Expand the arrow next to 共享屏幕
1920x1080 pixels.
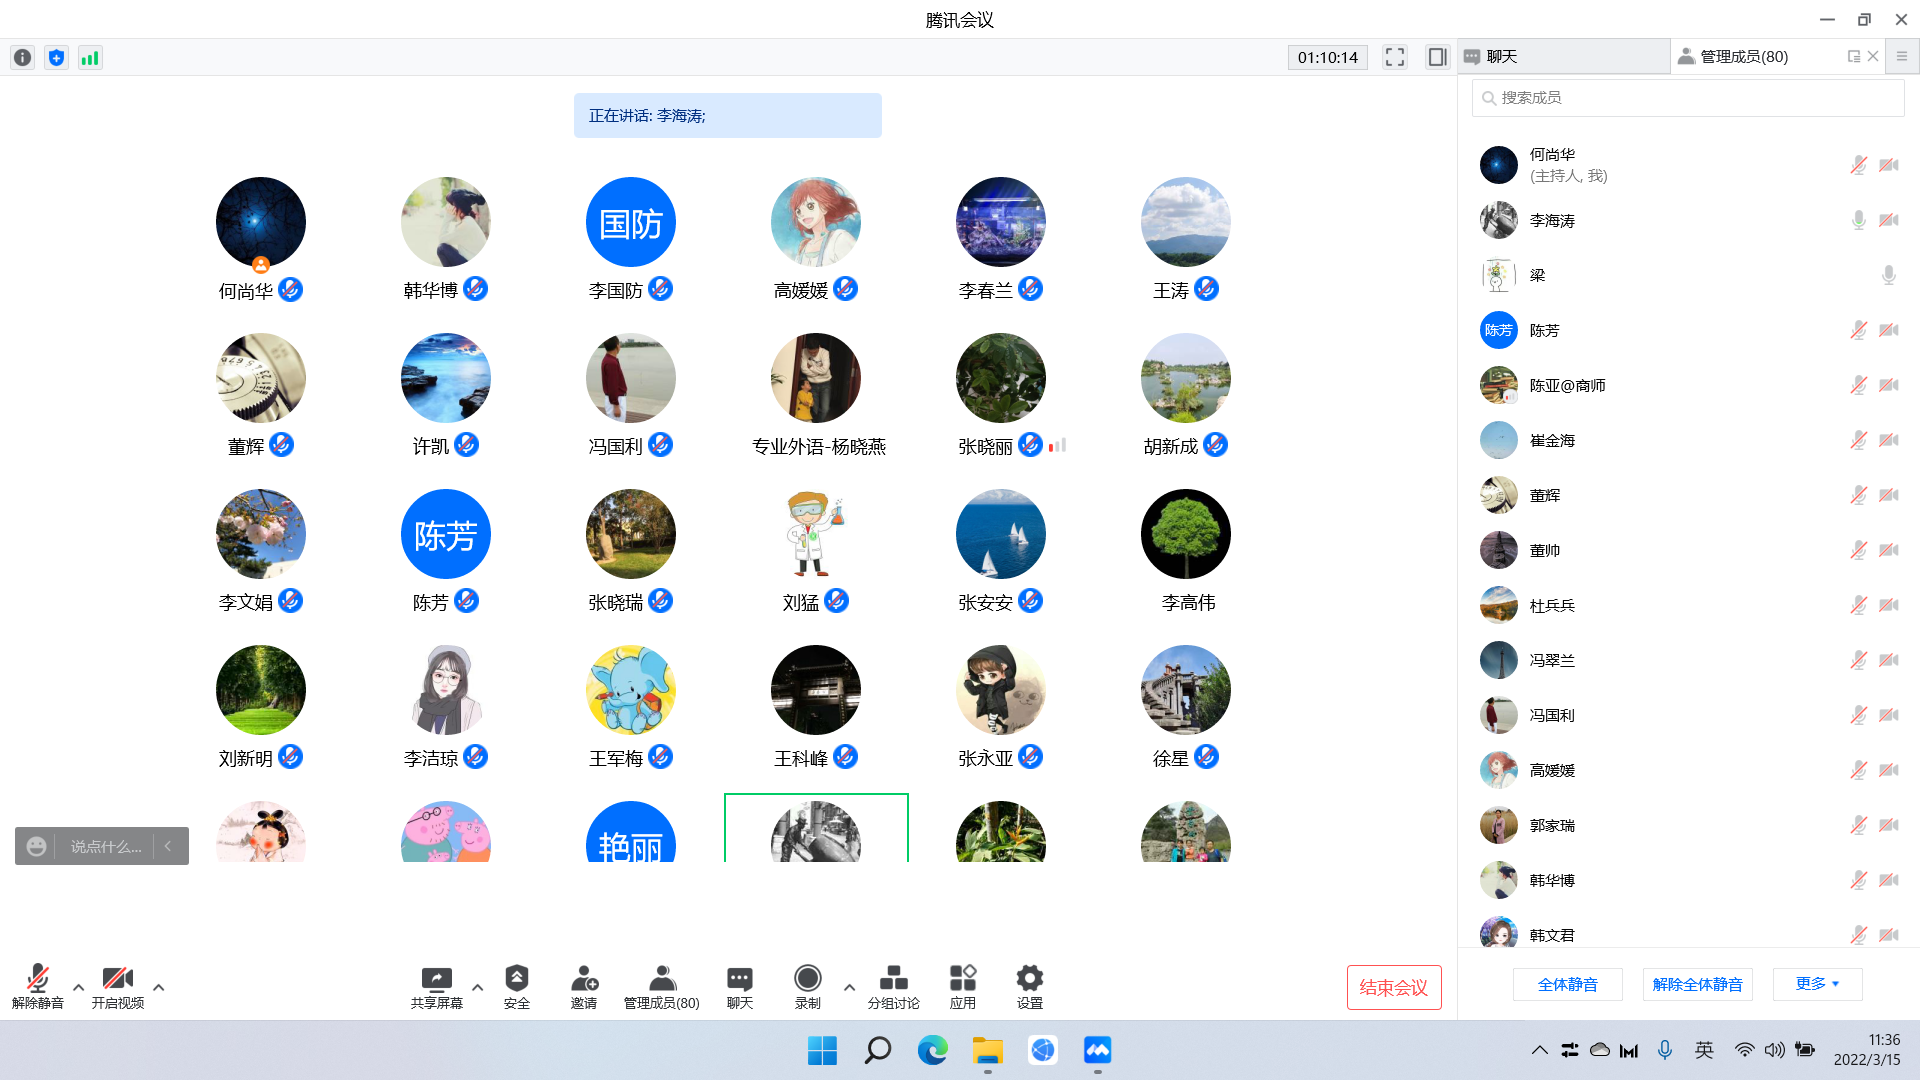click(x=477, y=987)
